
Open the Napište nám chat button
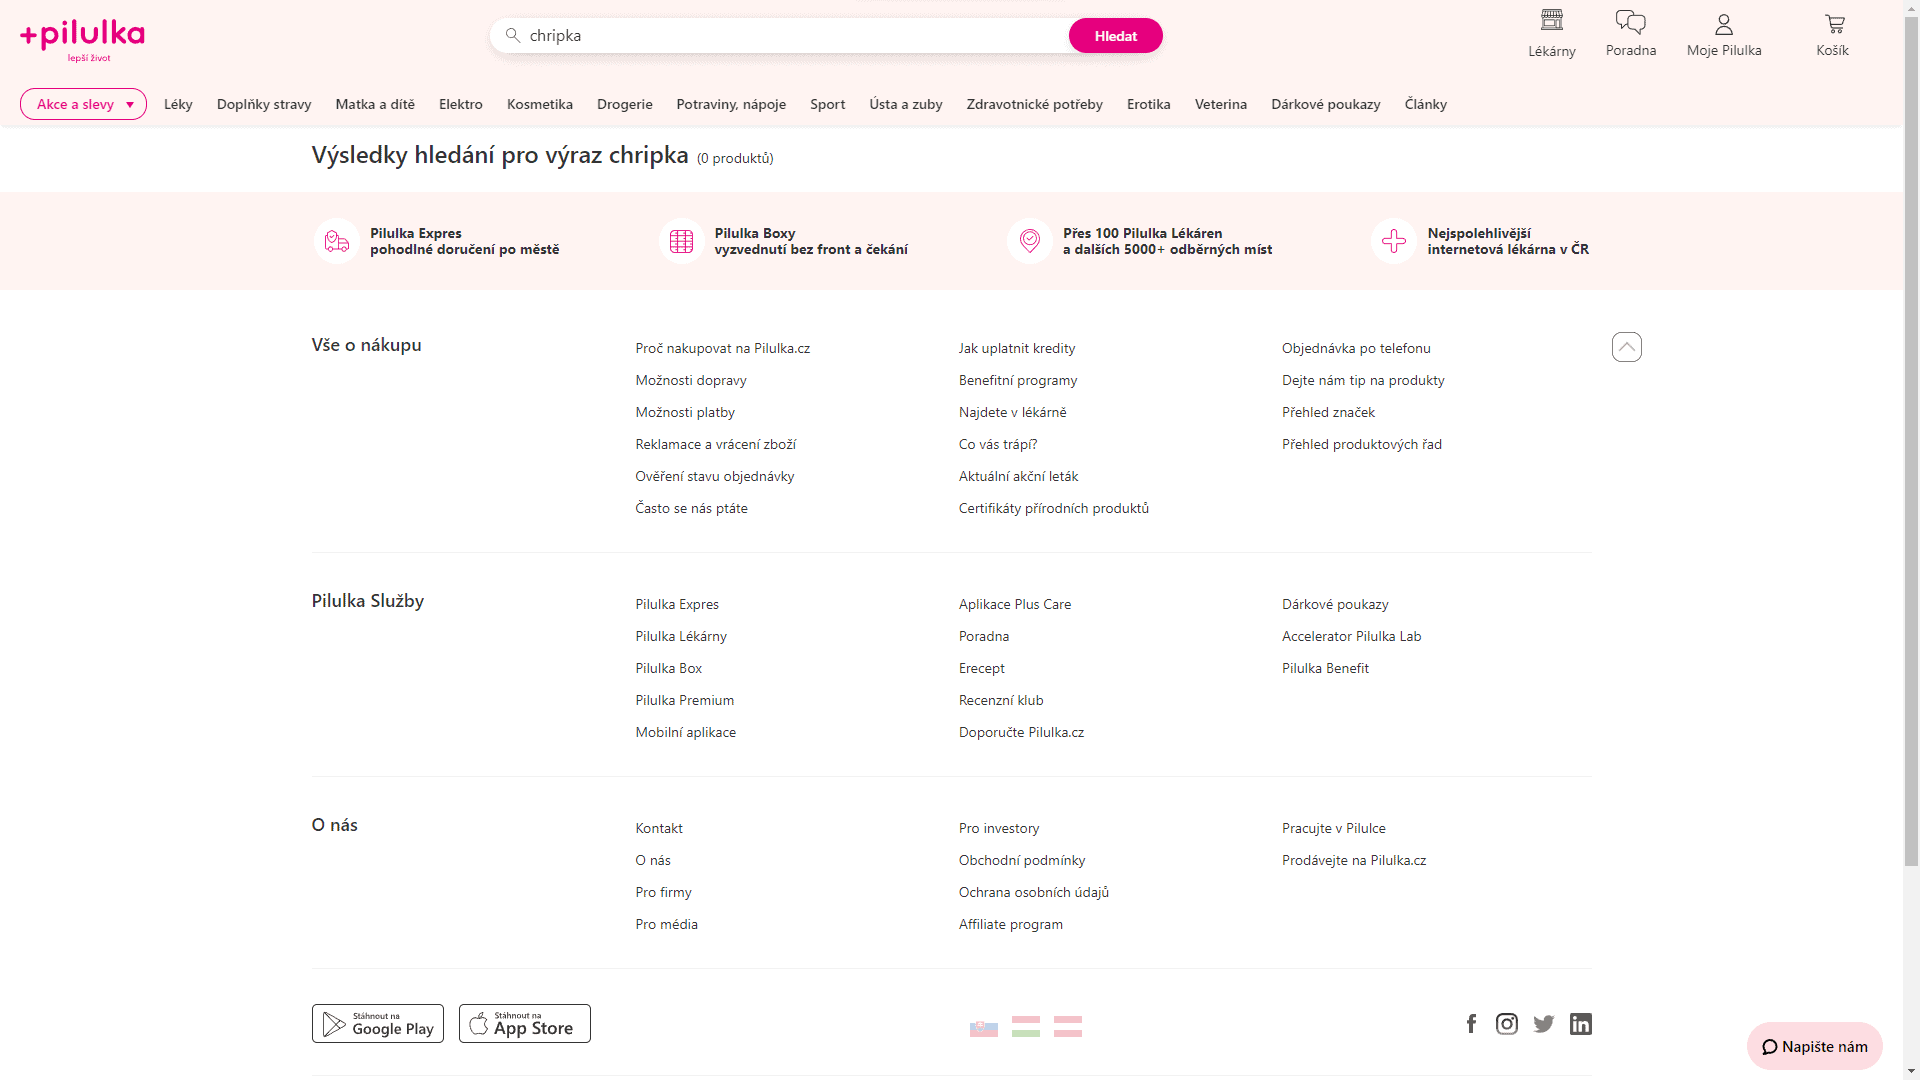[x=1814, y=1047]
